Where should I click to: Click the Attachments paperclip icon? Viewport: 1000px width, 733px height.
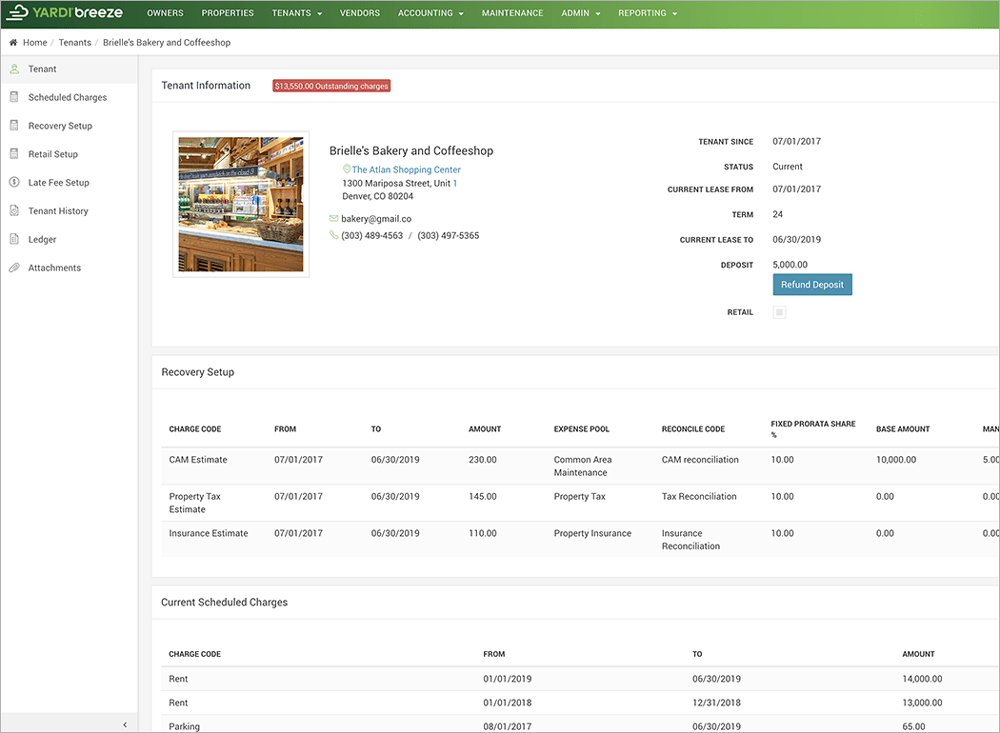[14, 268]
